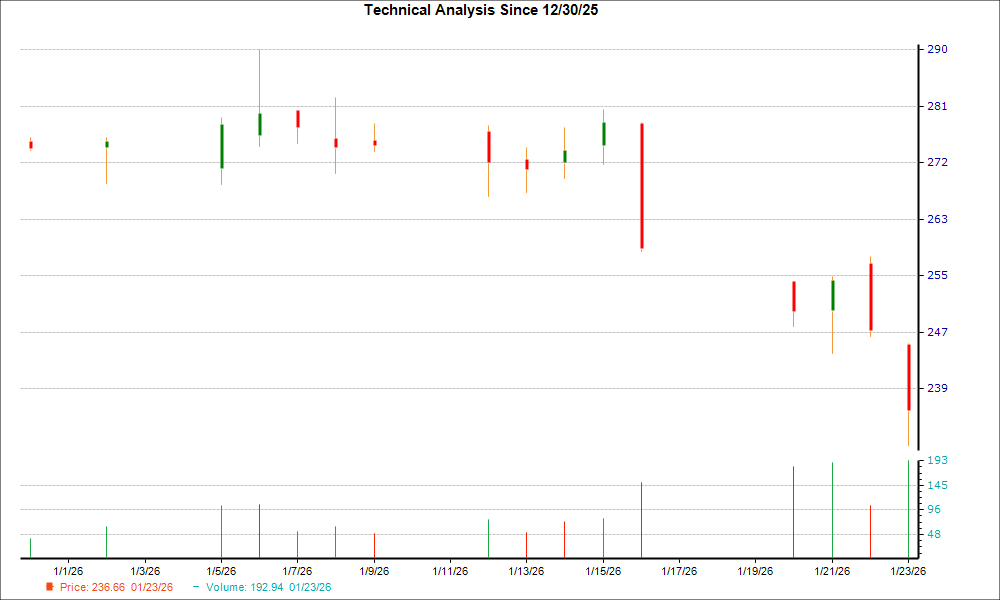Click the 1/11/26 label on the date axis
Image resolution: width=1000 pixels, height=600 pixels.
[x=450, y=569]
